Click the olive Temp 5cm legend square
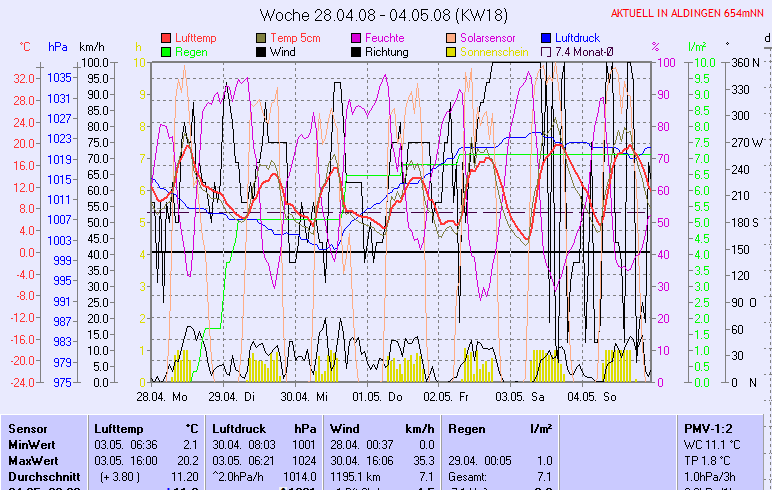 (x=262, y=37)
